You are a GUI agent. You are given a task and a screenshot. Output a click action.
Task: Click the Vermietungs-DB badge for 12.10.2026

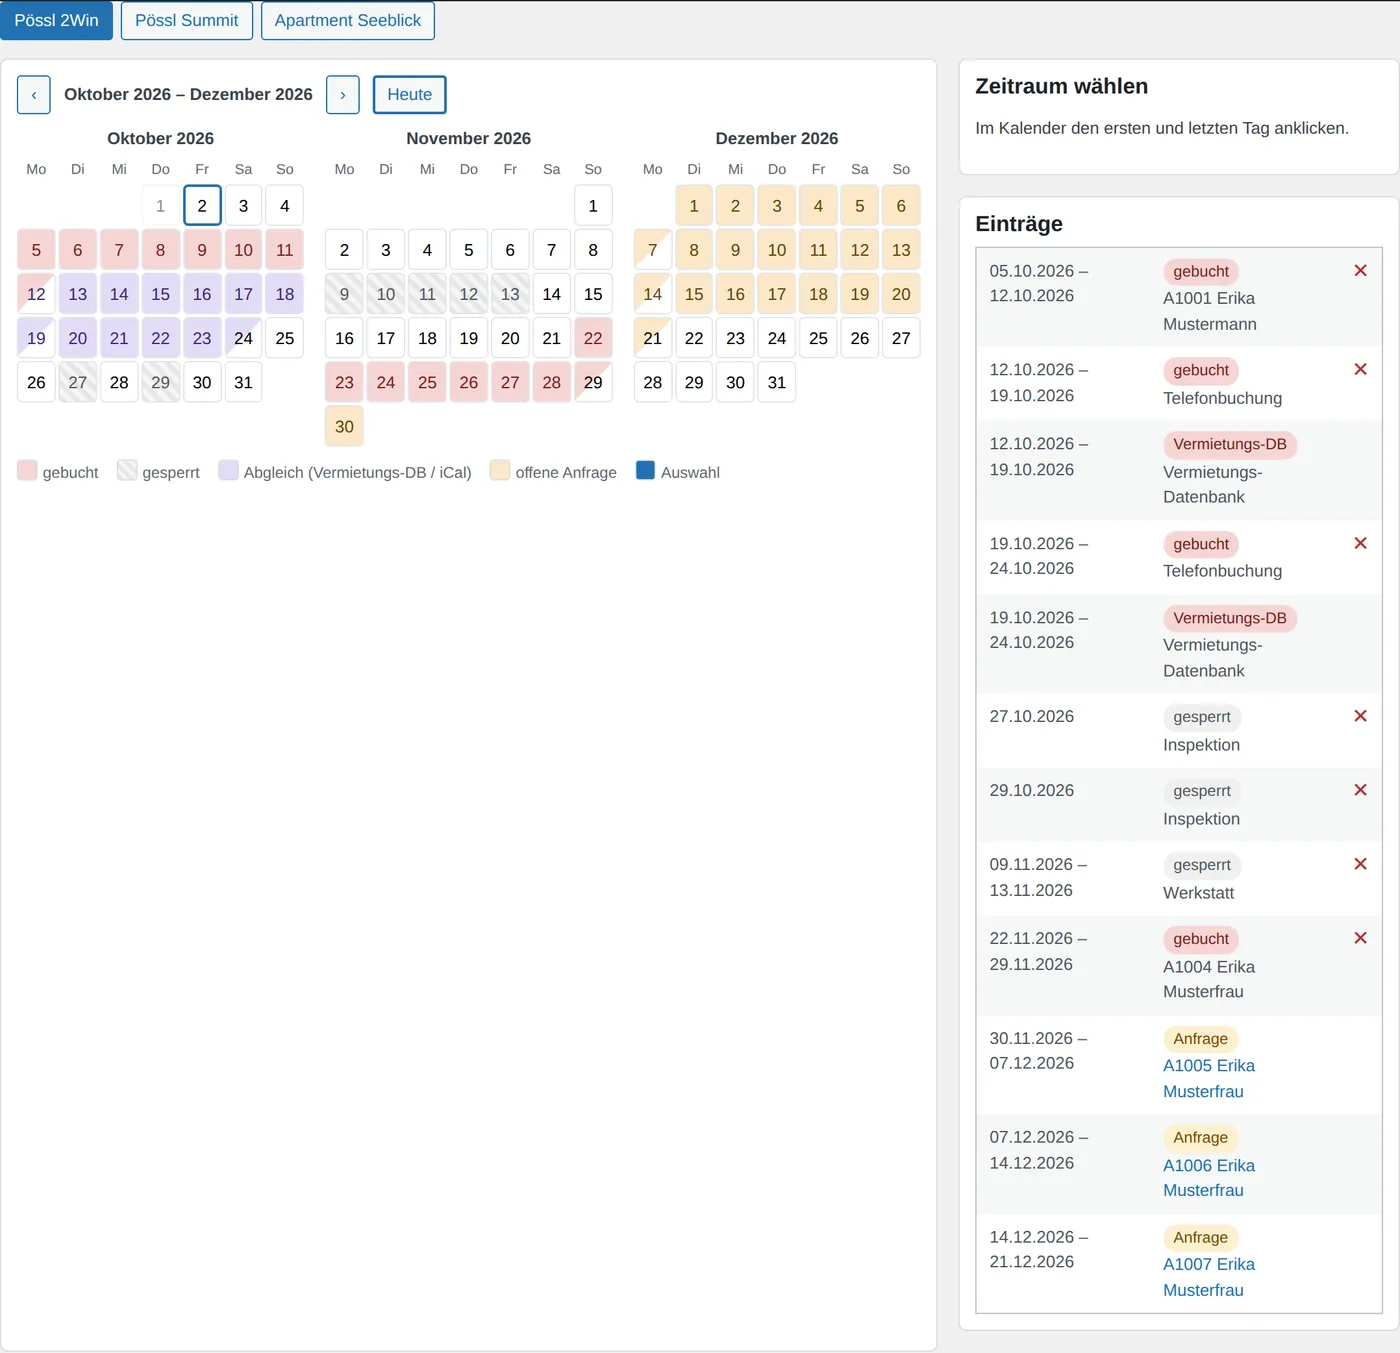(1230, 444)
